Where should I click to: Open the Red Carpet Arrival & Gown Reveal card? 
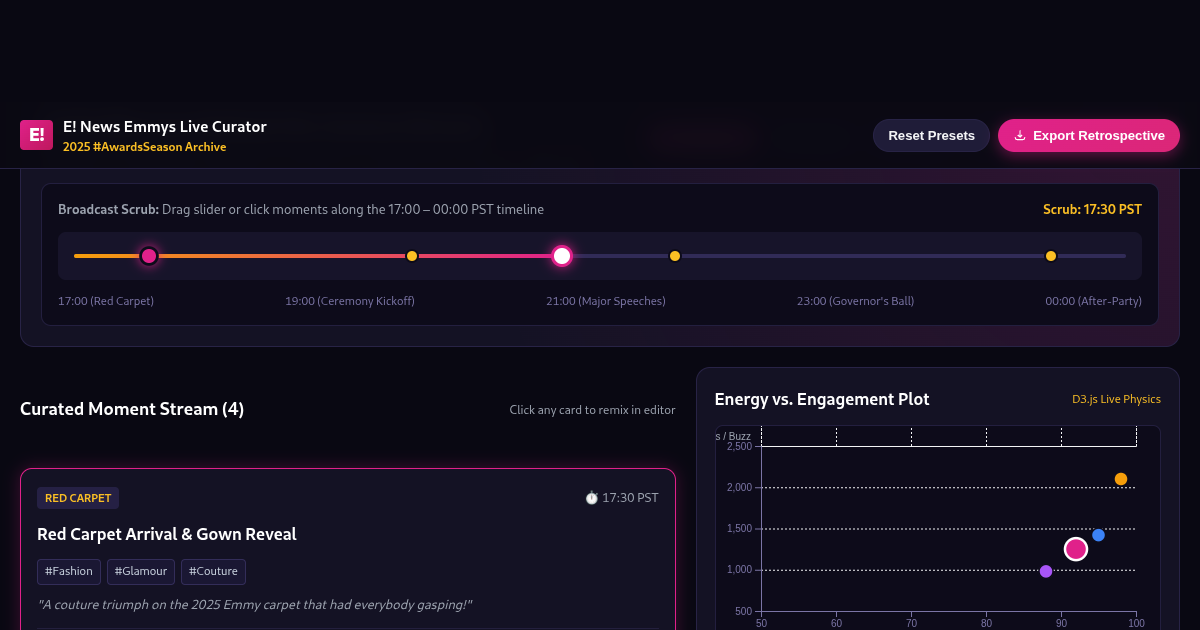(348, 549)
